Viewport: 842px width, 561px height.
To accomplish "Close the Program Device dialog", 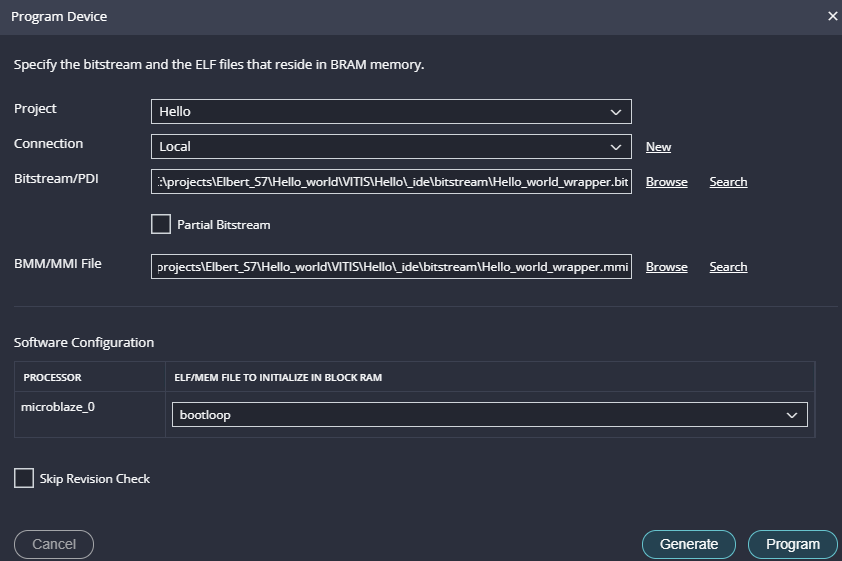I will point(832,17).
